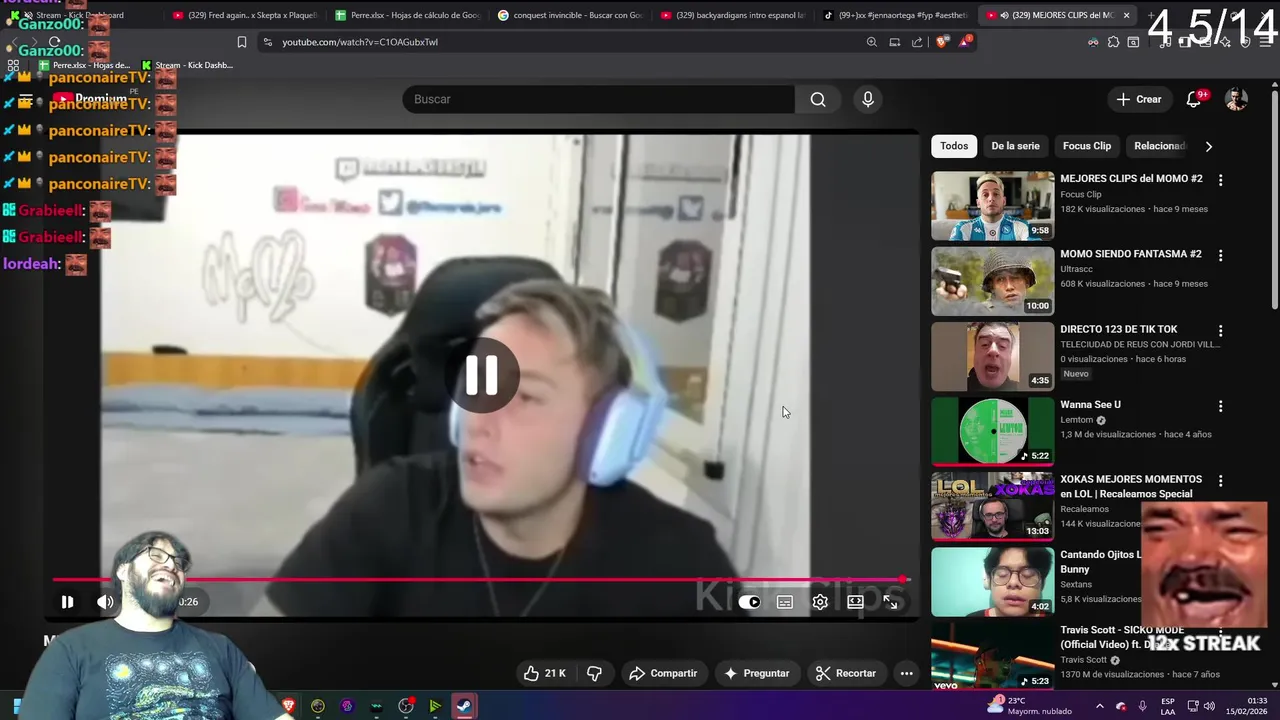Viewport: 1280px width, 720px height.
Task: Open the Stream - Kick Dashb... bookmark
Action: pos(187,65)
